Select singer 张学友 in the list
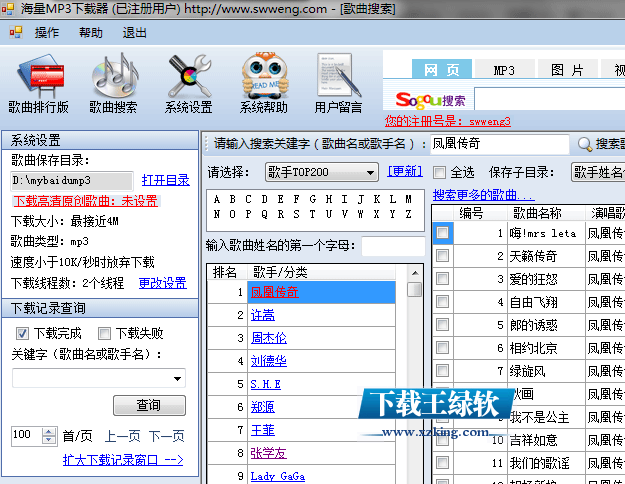 pos(269,453)
